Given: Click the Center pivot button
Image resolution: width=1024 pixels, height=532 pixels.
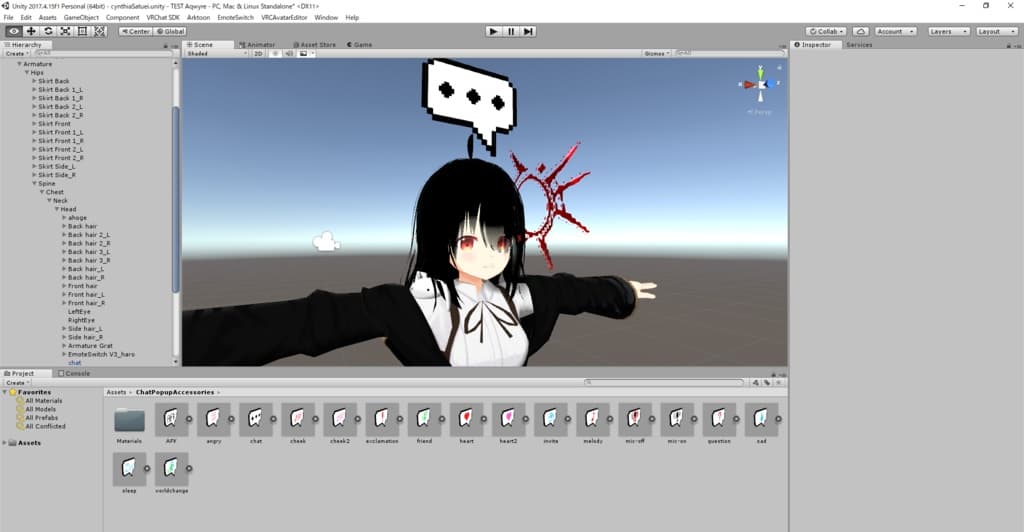Looking at the screenshot, I should tap(134, 31).
